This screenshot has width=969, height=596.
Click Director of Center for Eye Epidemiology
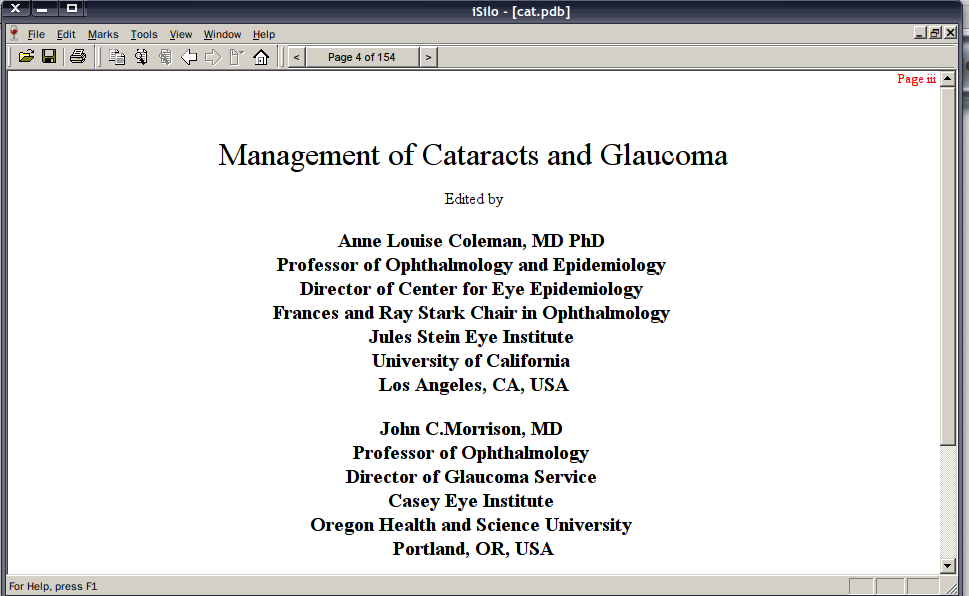(471, 289)
